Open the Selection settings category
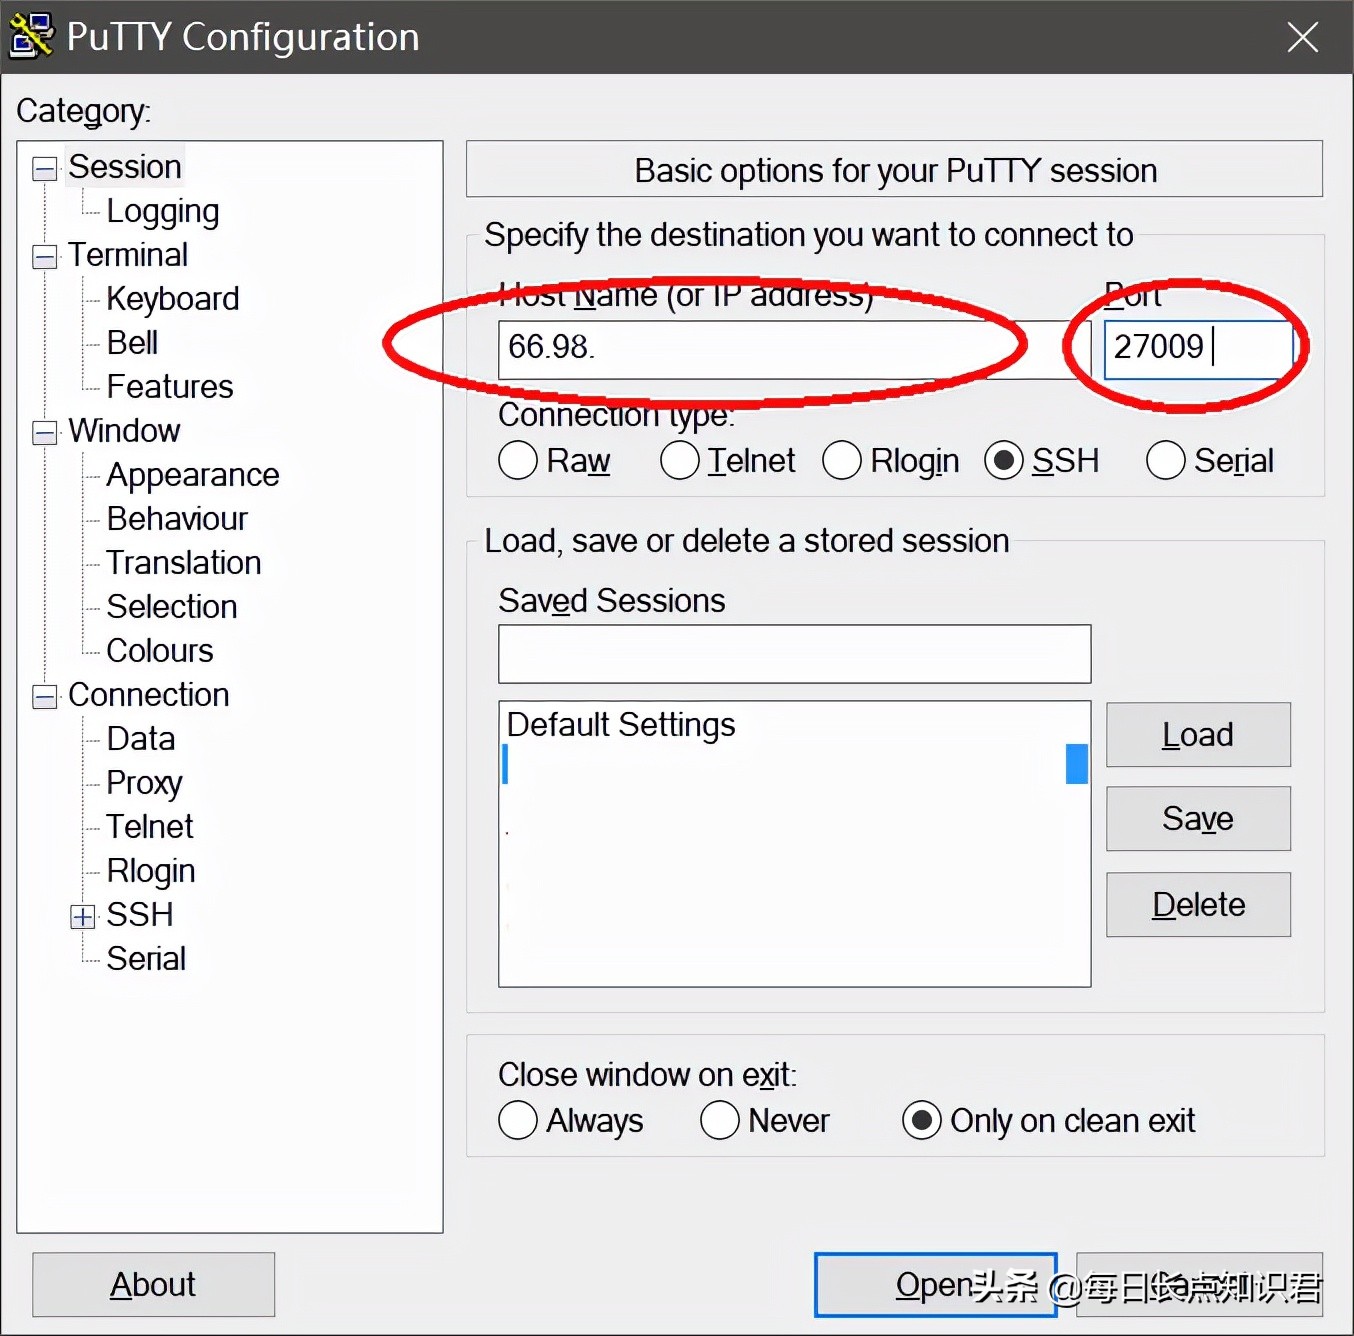The image size is (1354, 1336). tap(172, 607)
